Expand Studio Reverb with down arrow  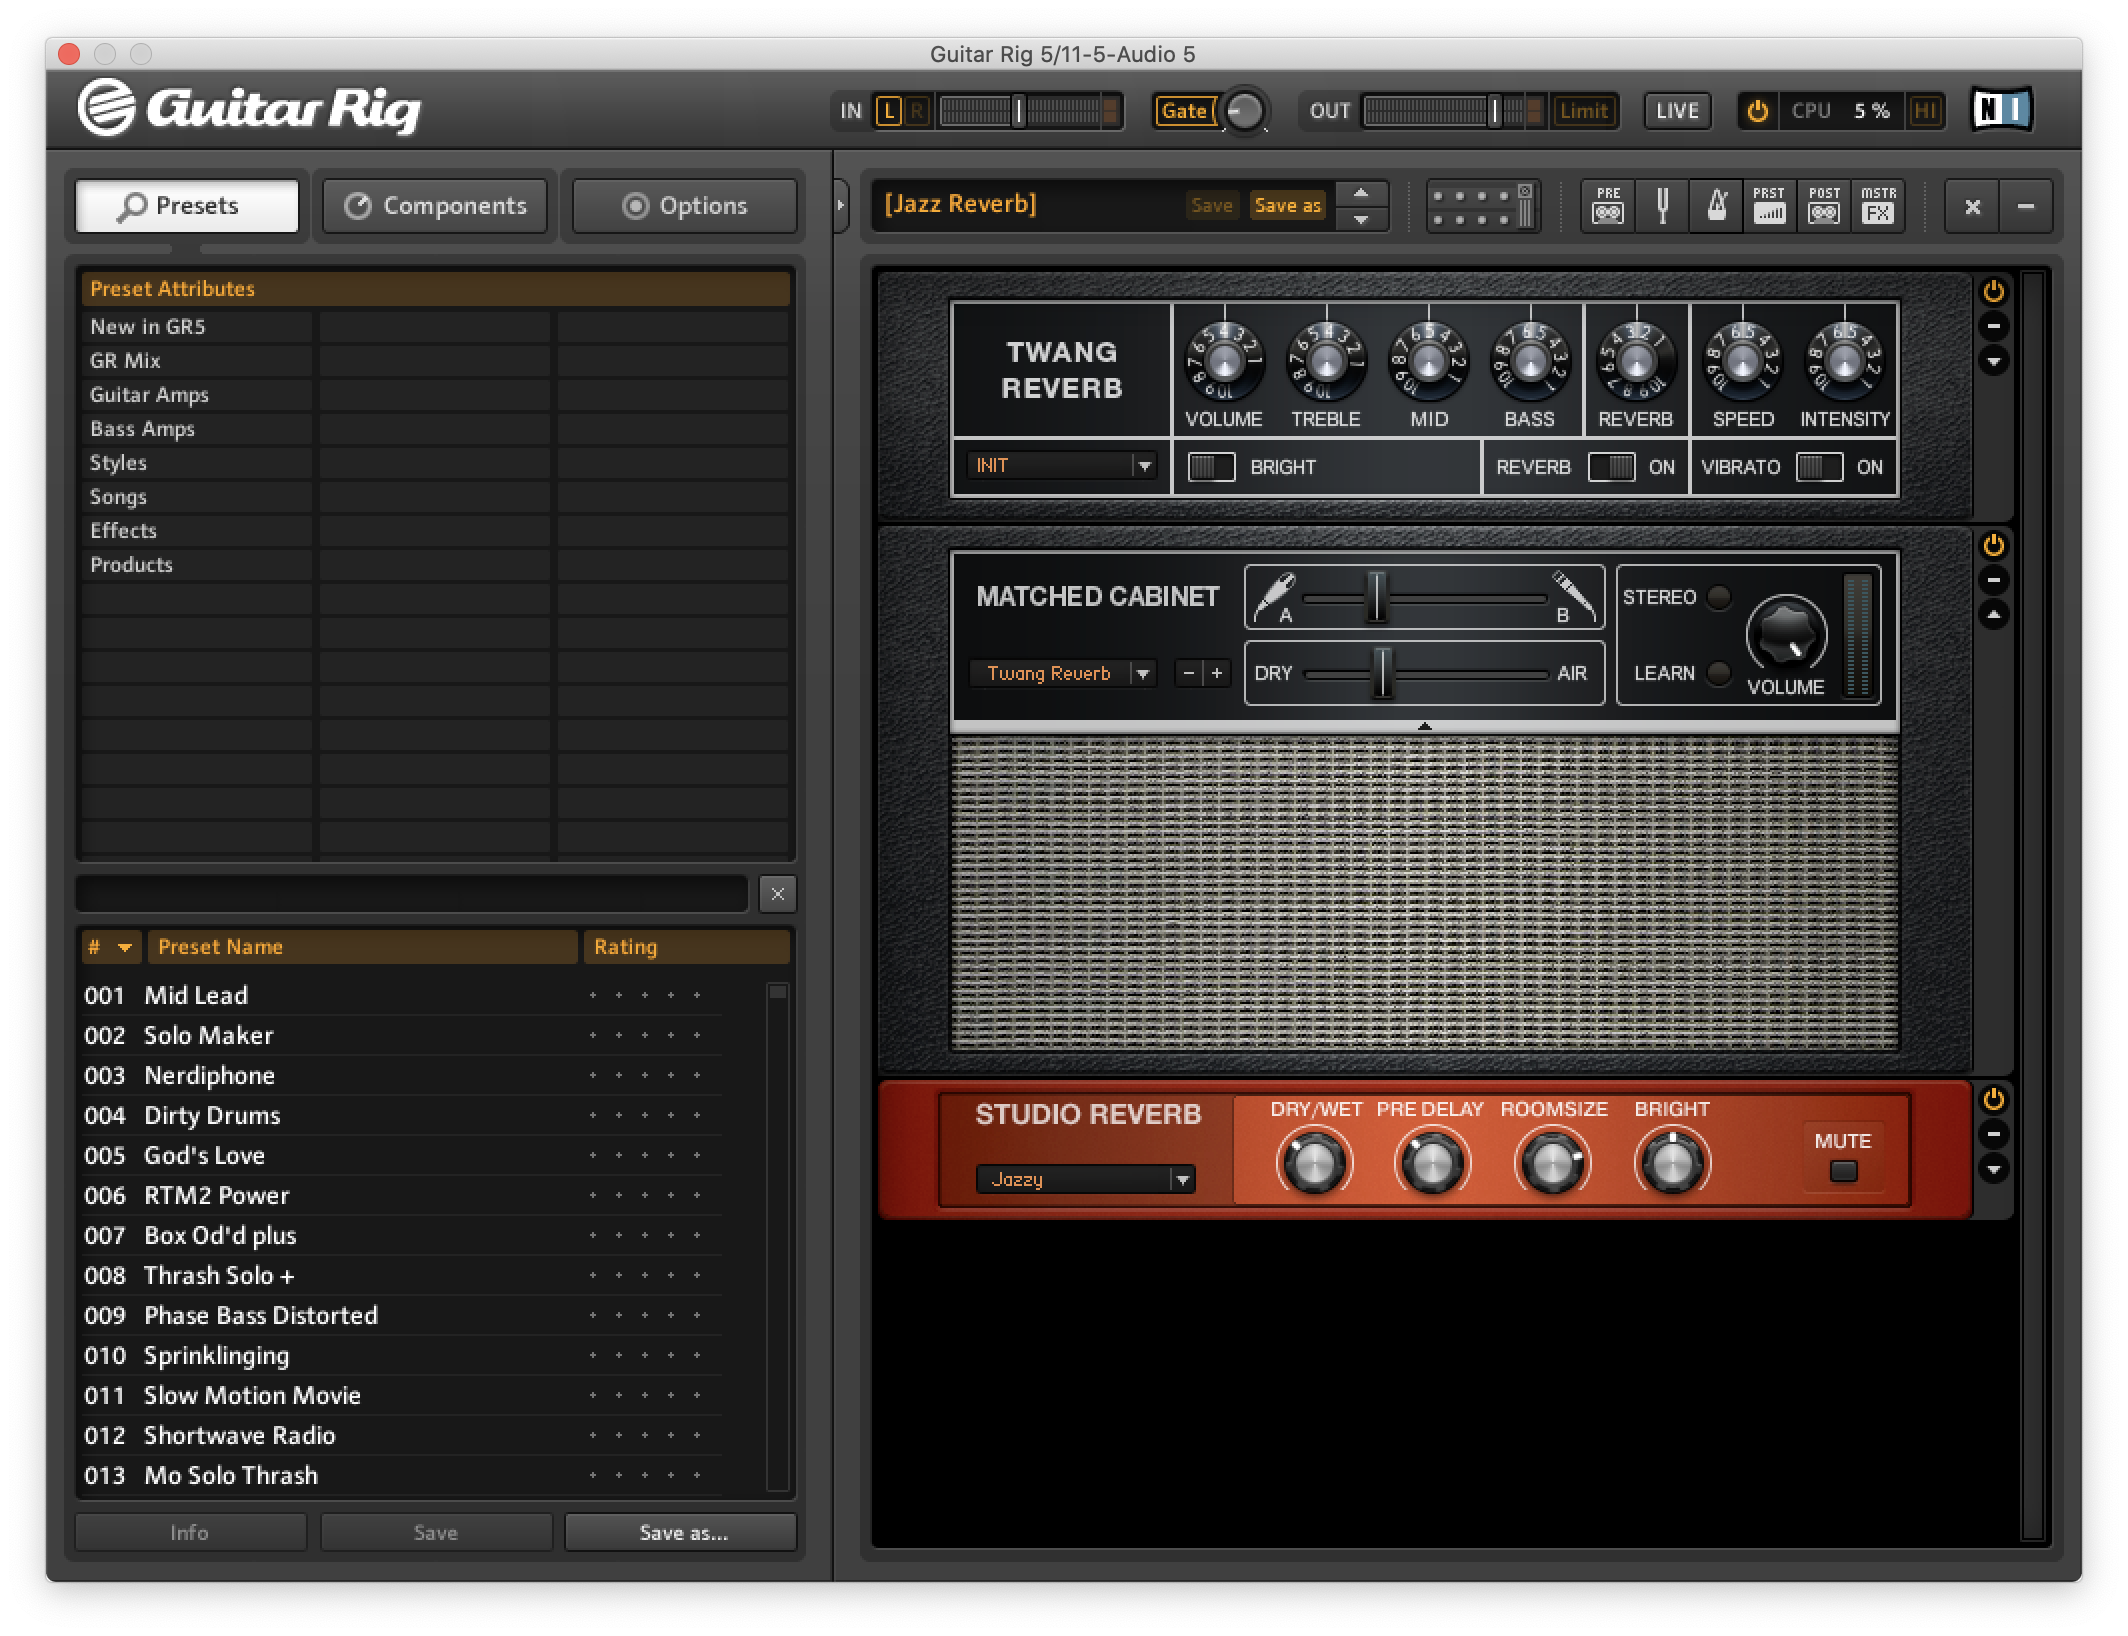click(x=1993, y=1169)
